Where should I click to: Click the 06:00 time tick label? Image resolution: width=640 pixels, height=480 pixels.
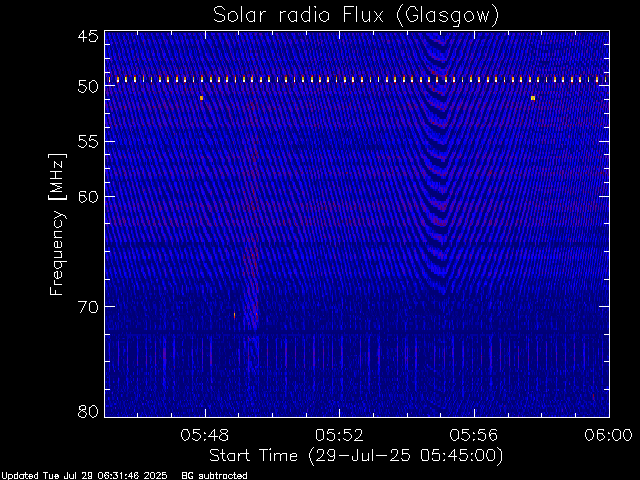(609, 435)
